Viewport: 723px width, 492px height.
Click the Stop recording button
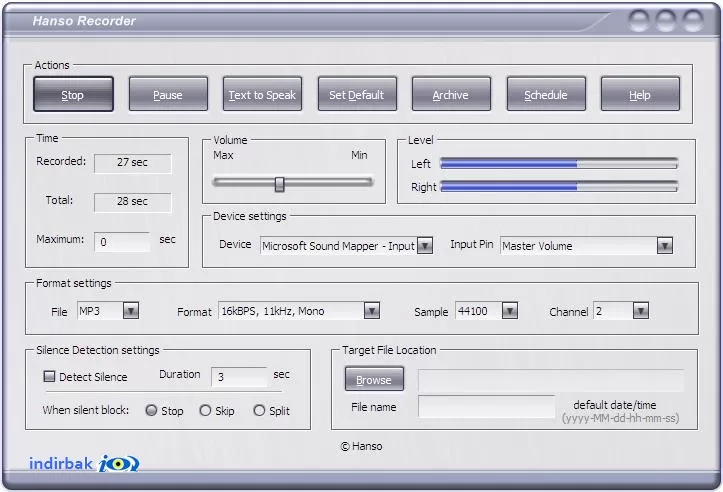tap(73, 95)
